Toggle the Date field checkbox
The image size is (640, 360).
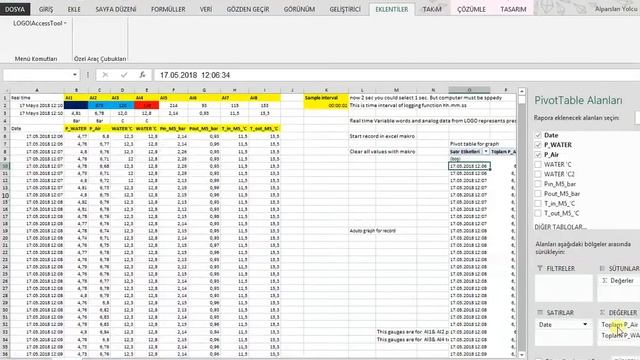[x=538, y=135]
